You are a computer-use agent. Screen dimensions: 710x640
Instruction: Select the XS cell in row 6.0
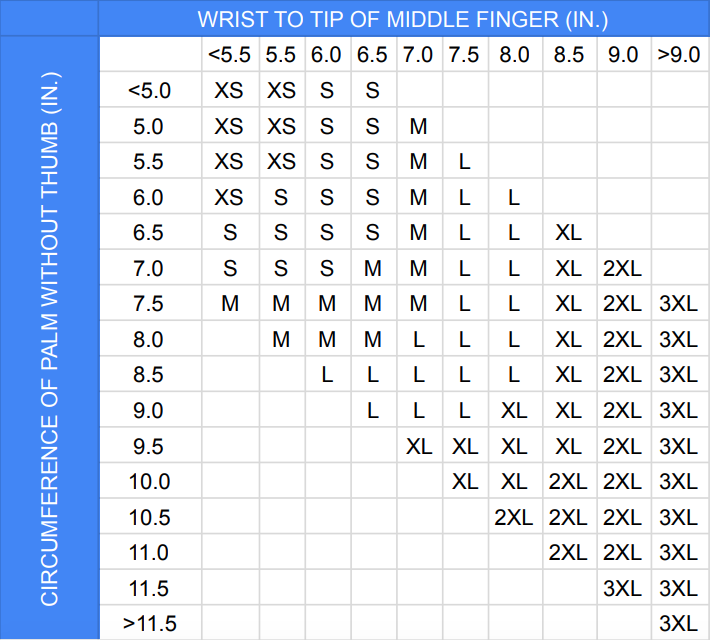pos(229,197)
